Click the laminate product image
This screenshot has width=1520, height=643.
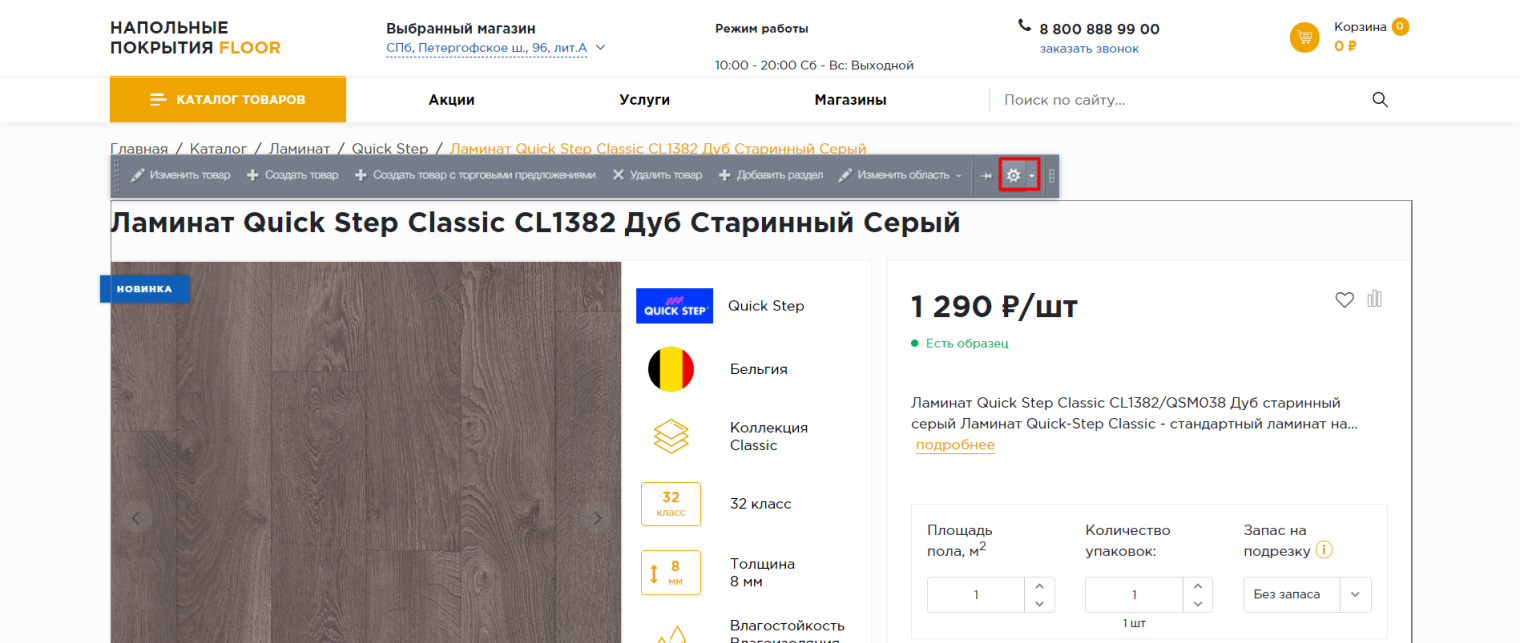point(366,452)
